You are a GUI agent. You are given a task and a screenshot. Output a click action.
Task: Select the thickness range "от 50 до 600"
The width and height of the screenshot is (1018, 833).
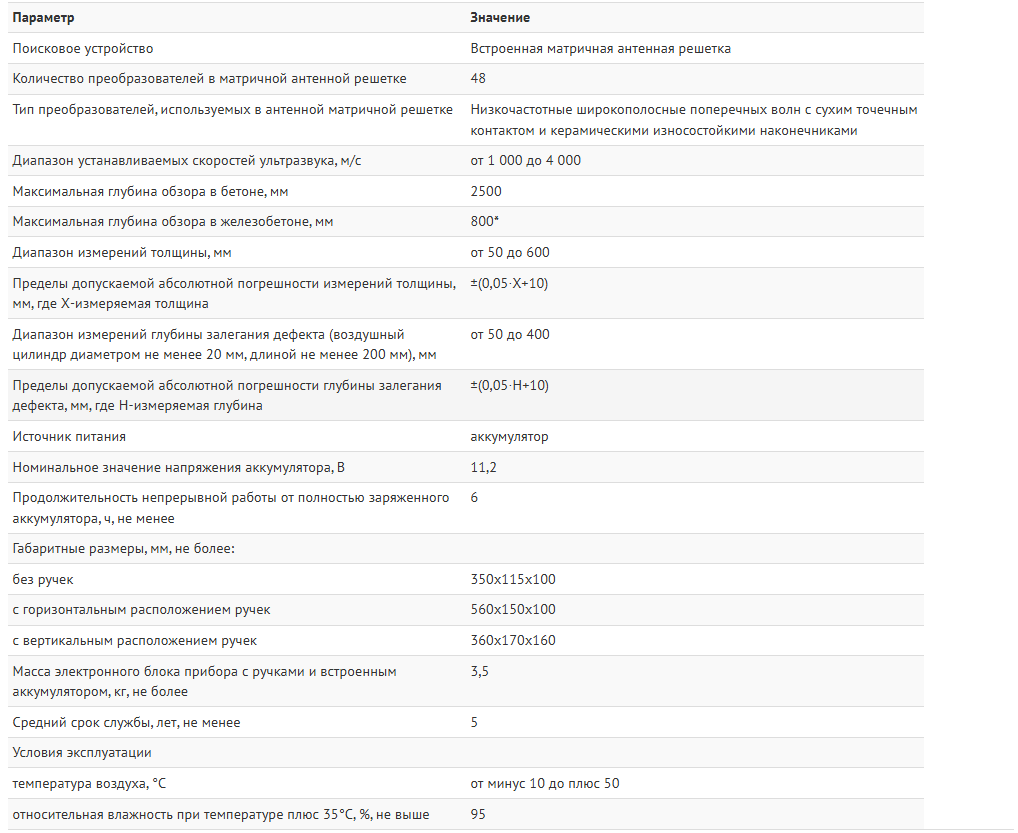click(510, 252)
